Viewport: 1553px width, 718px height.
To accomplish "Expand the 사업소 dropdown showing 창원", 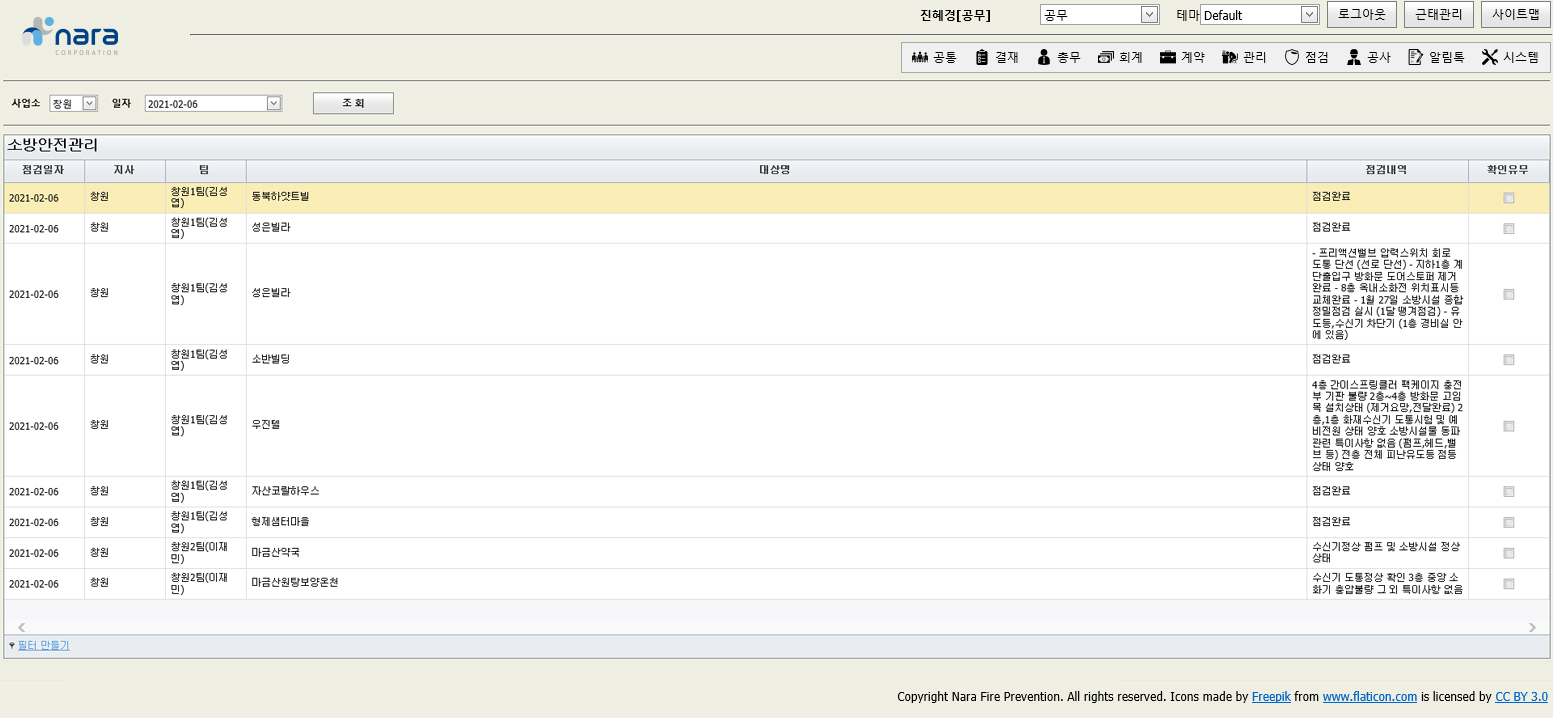I will coord(89,103).
